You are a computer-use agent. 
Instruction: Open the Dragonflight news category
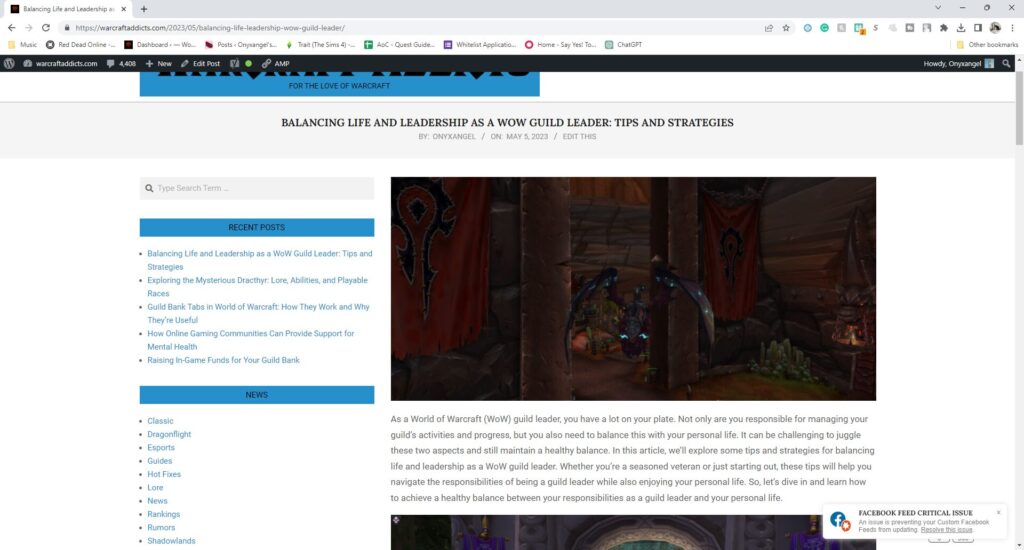(169, 434)
